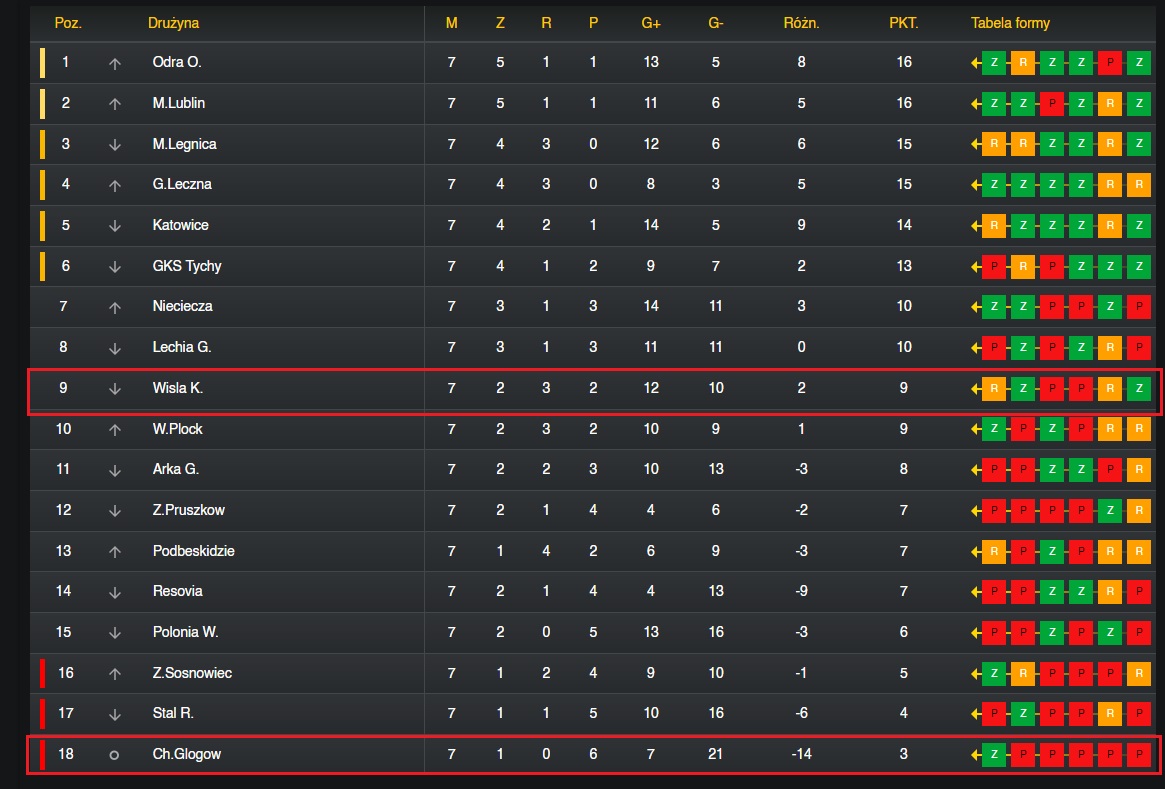This screenshot has height=789, width=1165.
Task: Open the GKS Tychy team link
Action: tap(187, 266)
